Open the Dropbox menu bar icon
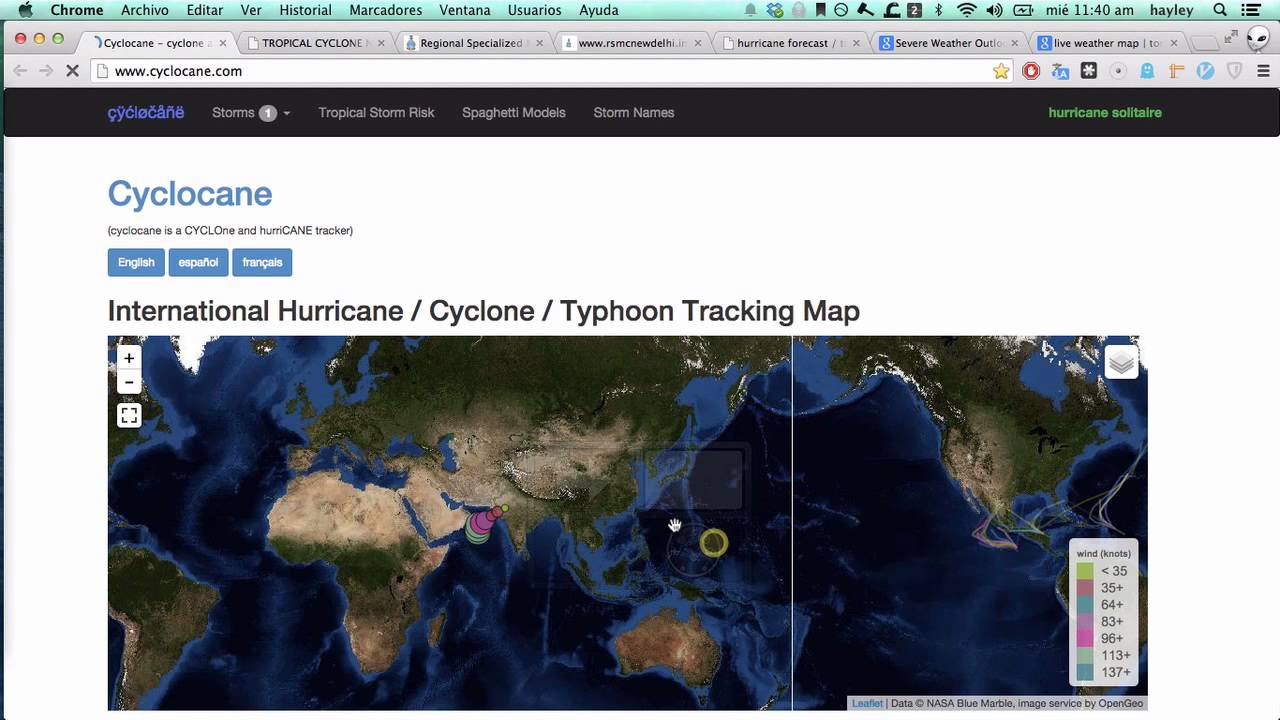This screenshot has height=720, width=1280. [775, 10]
